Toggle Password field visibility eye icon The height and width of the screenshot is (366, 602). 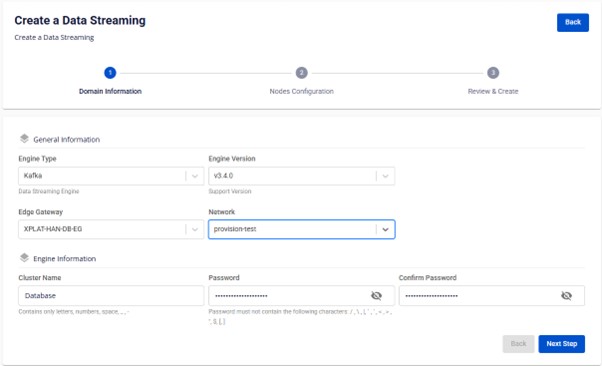[376, 295]
